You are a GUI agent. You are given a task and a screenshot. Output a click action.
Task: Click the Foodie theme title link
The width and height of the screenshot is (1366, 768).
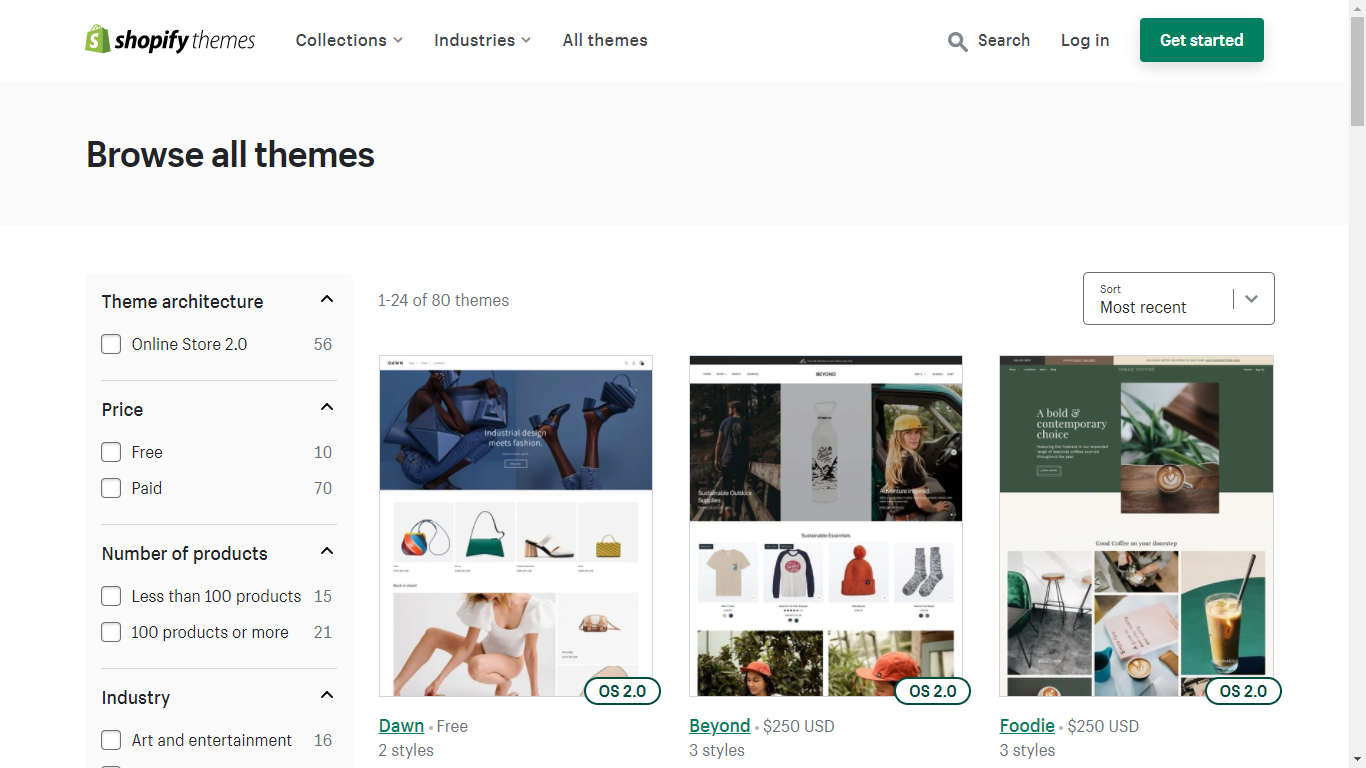coord(1027,726)
